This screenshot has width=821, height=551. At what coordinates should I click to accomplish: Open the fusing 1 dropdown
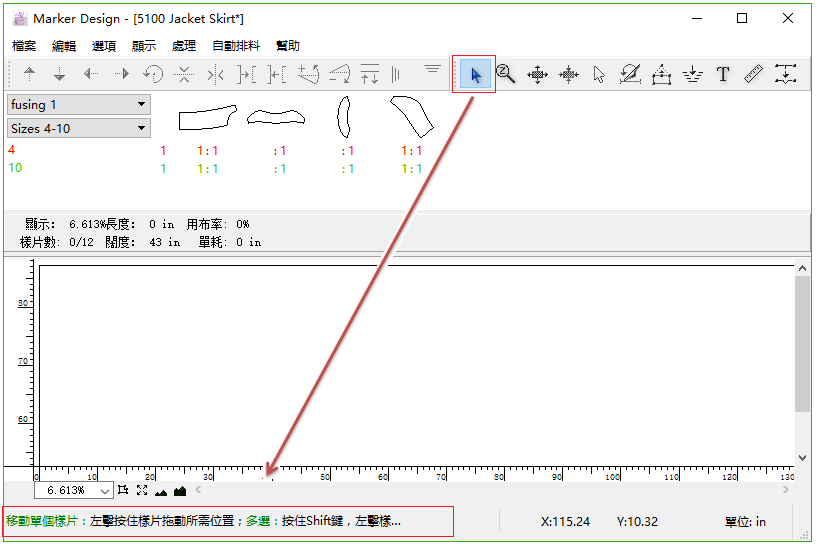click(78, 104)
